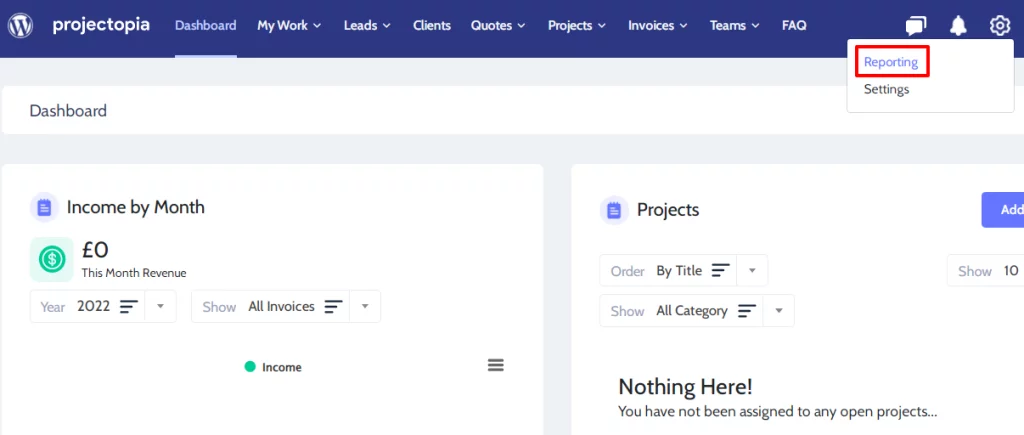Click the All Category sort icon
This screenshot has height=435, width=1024.
pos(747,311)
